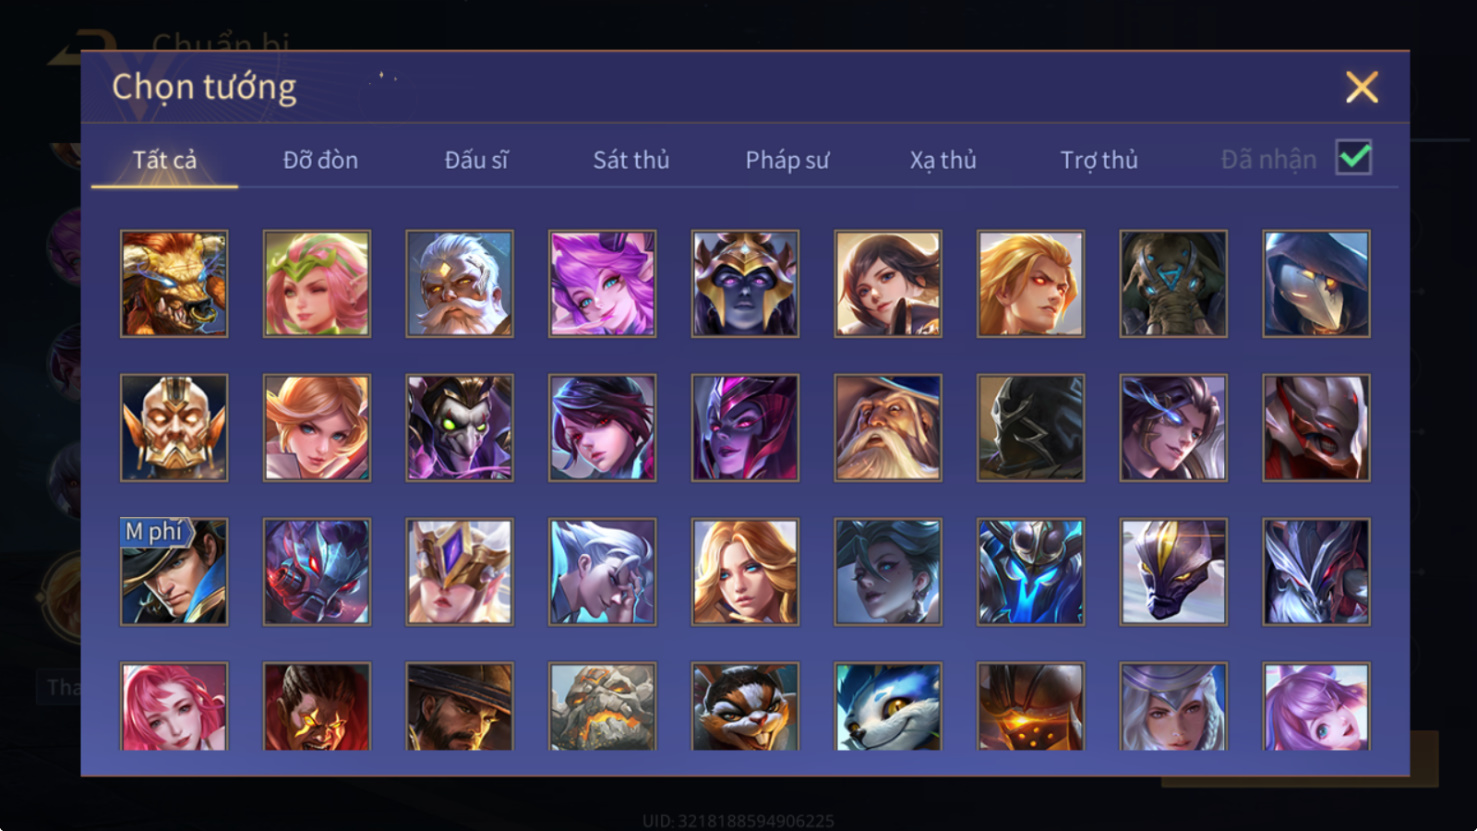The image size is (1477, 831).
Task: Select the blue wolf hero portrait
Action: point(888,706)
